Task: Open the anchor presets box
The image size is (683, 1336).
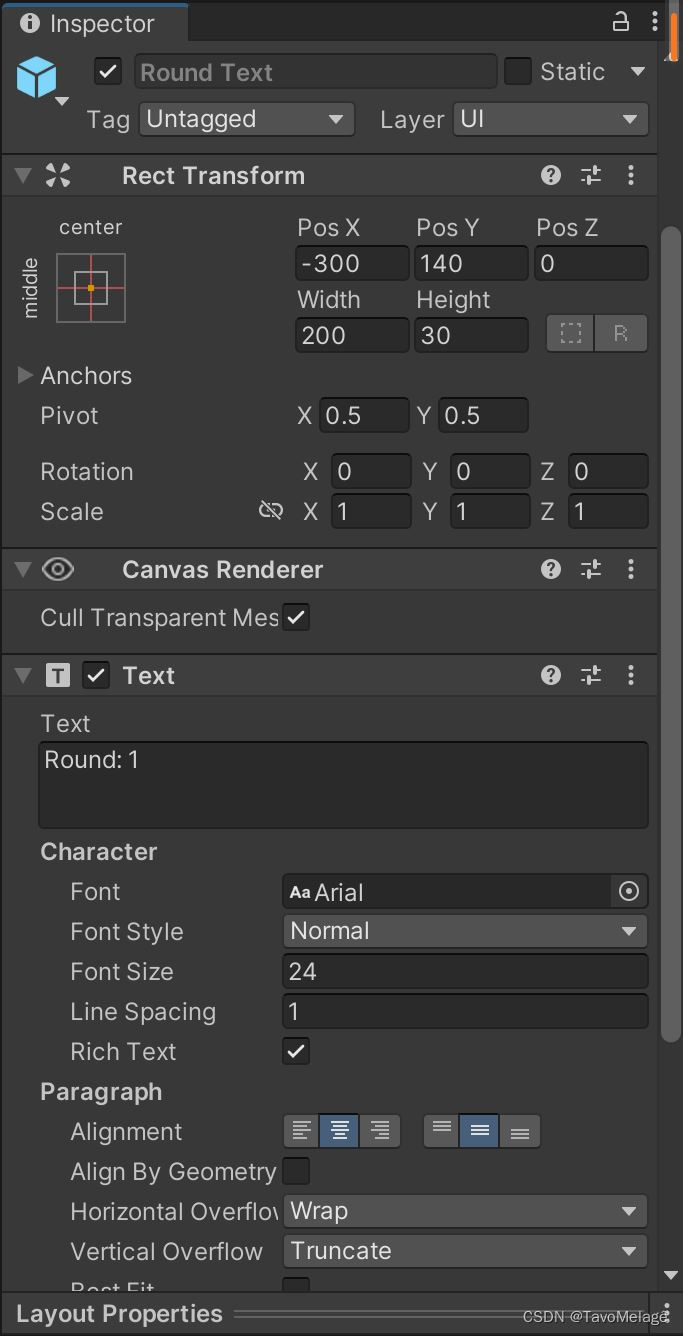Action: (91, 288)
